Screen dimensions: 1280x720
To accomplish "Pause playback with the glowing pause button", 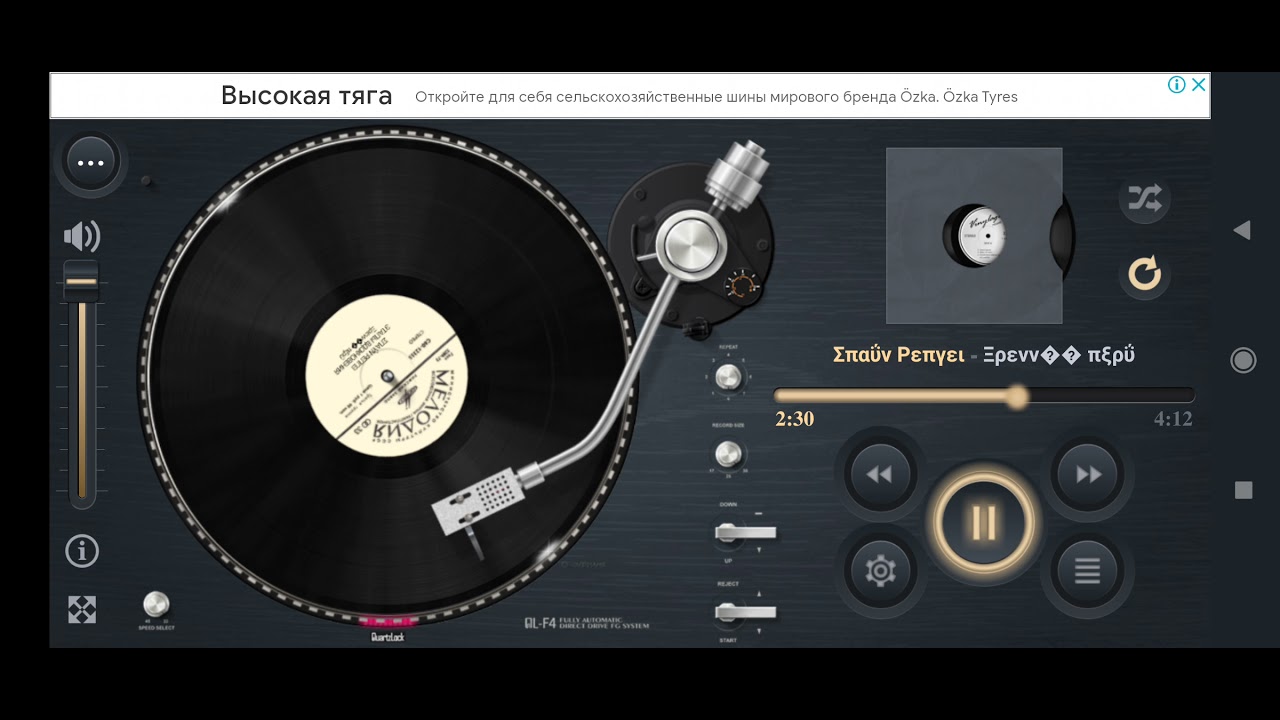I will (x=983, y=522).
